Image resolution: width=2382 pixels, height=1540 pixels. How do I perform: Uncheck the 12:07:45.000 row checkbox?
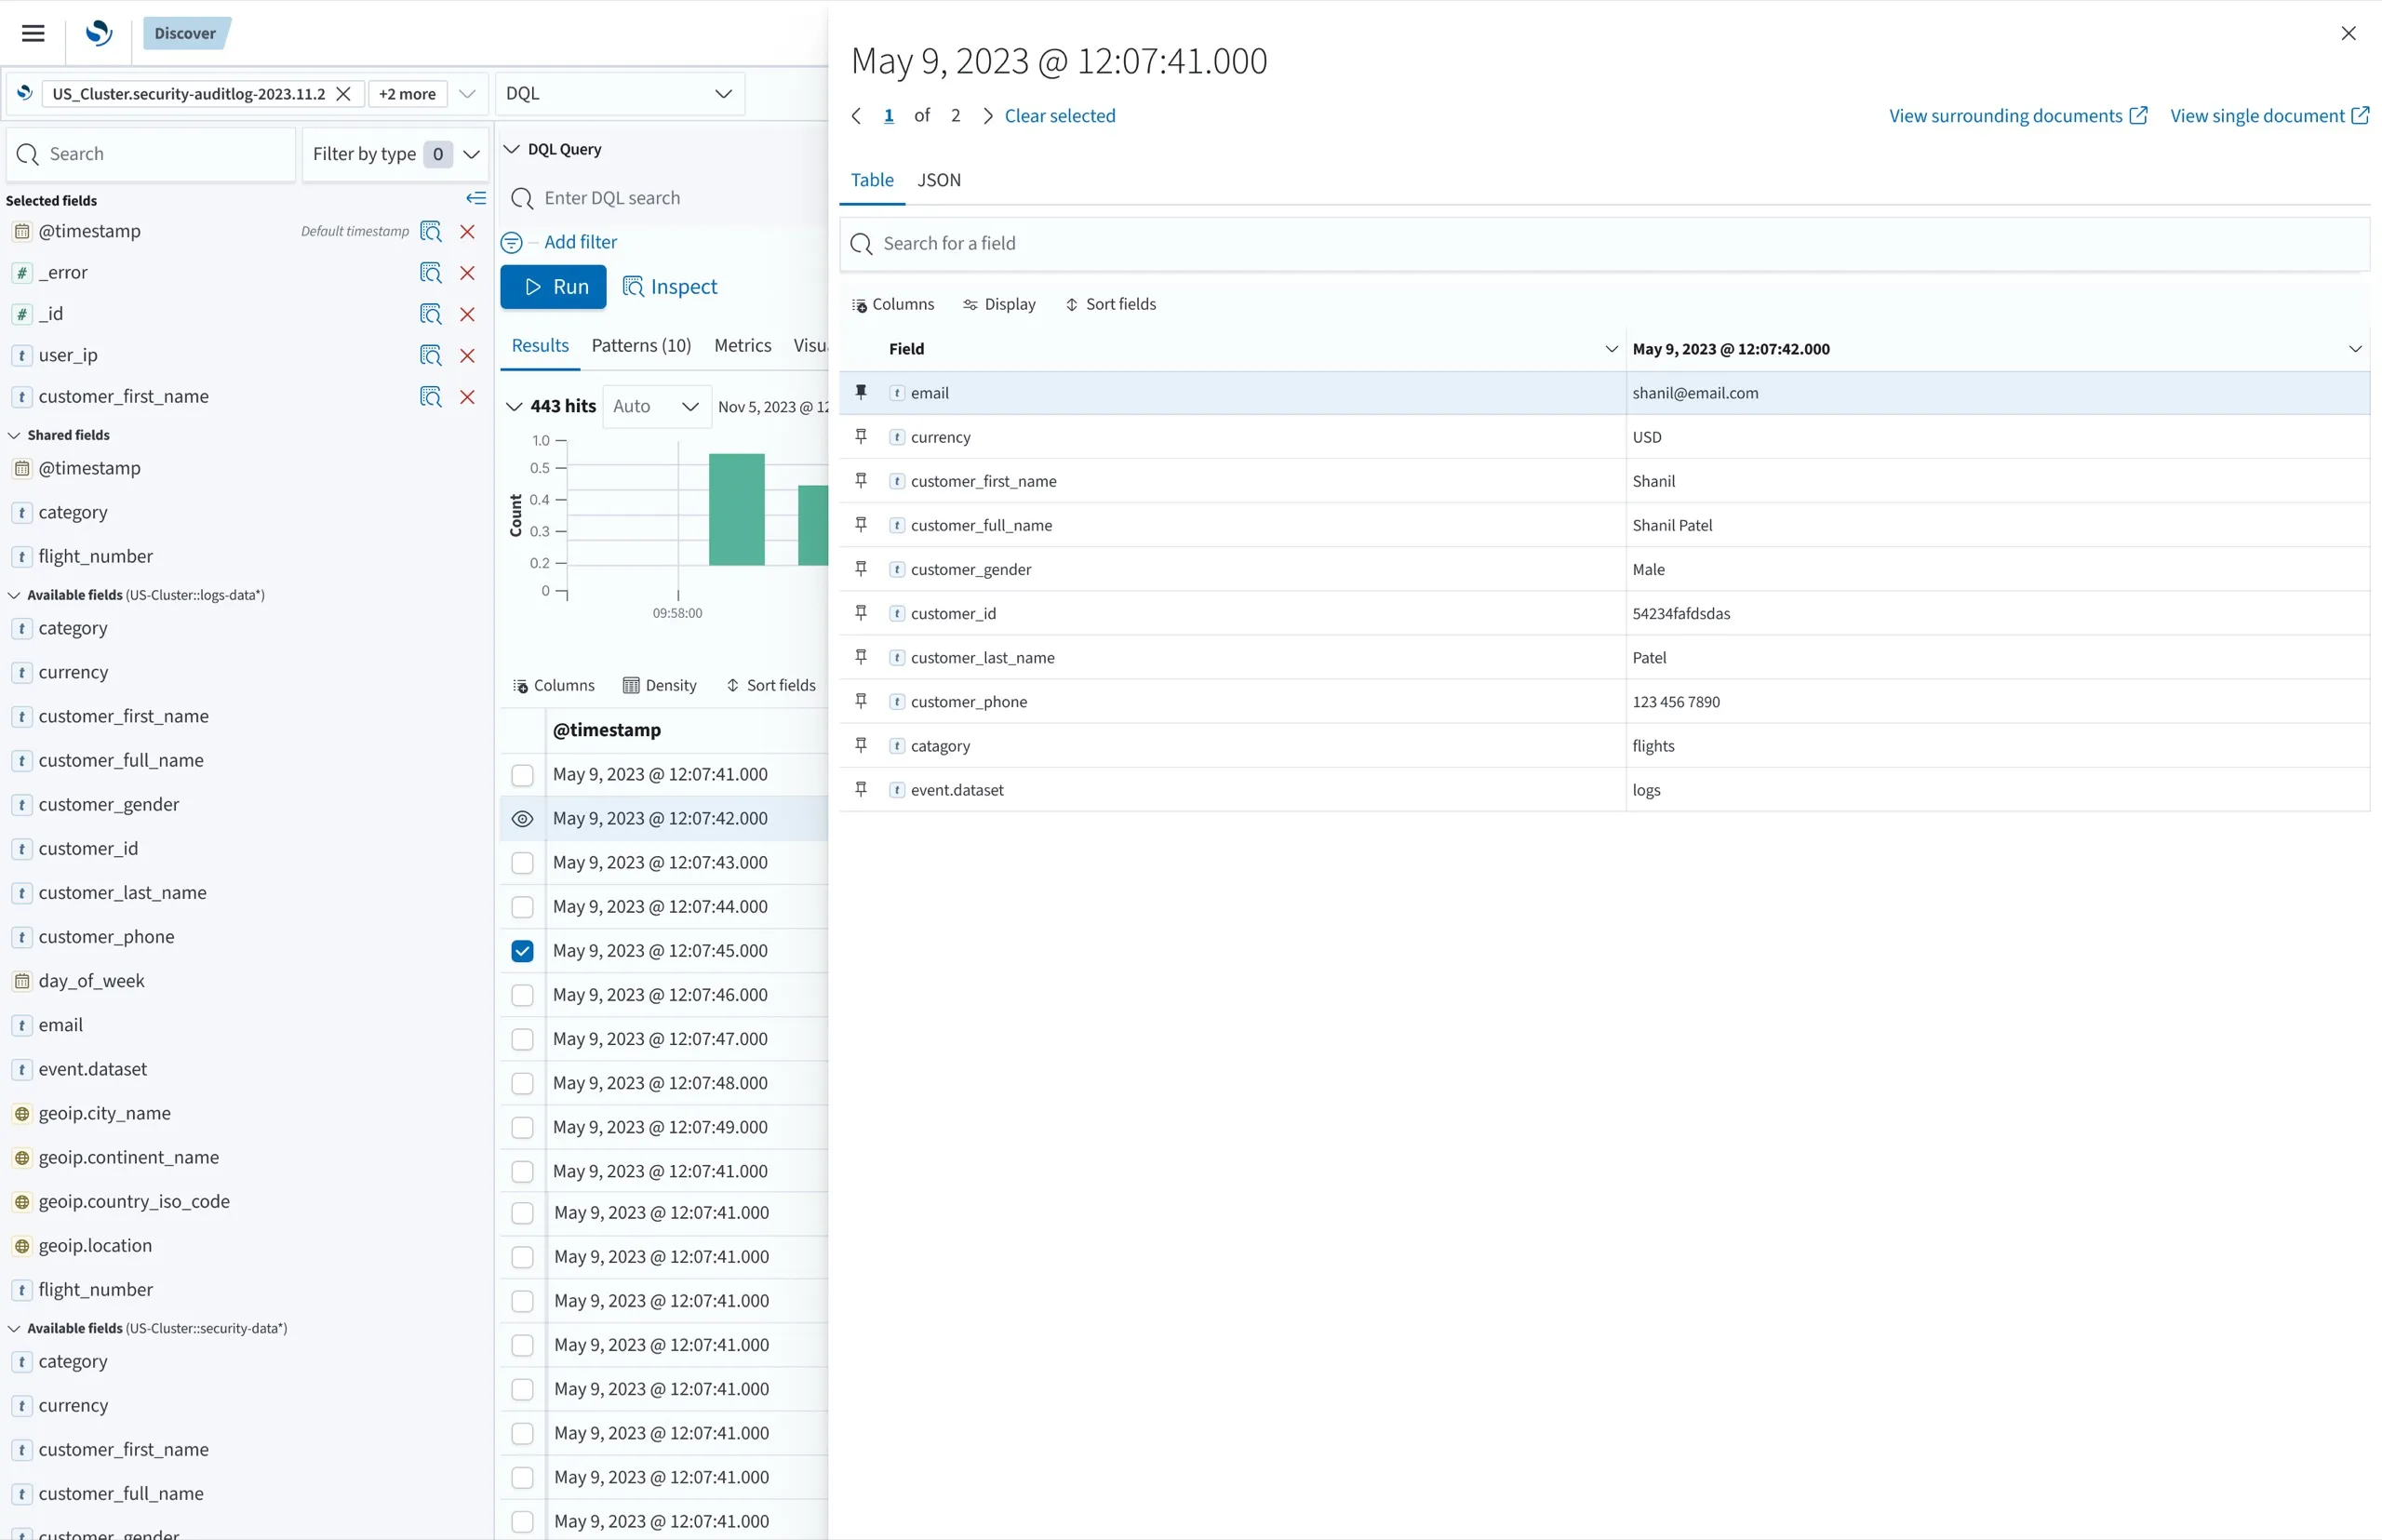point(522,951)
